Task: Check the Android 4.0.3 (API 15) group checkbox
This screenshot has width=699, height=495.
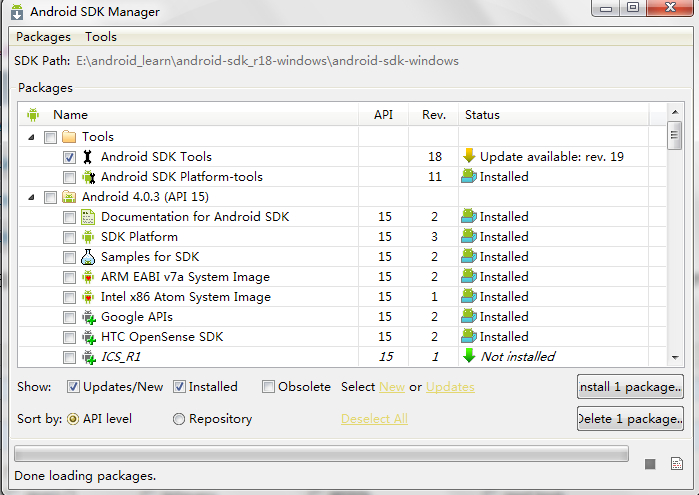Action: point(50,197)
